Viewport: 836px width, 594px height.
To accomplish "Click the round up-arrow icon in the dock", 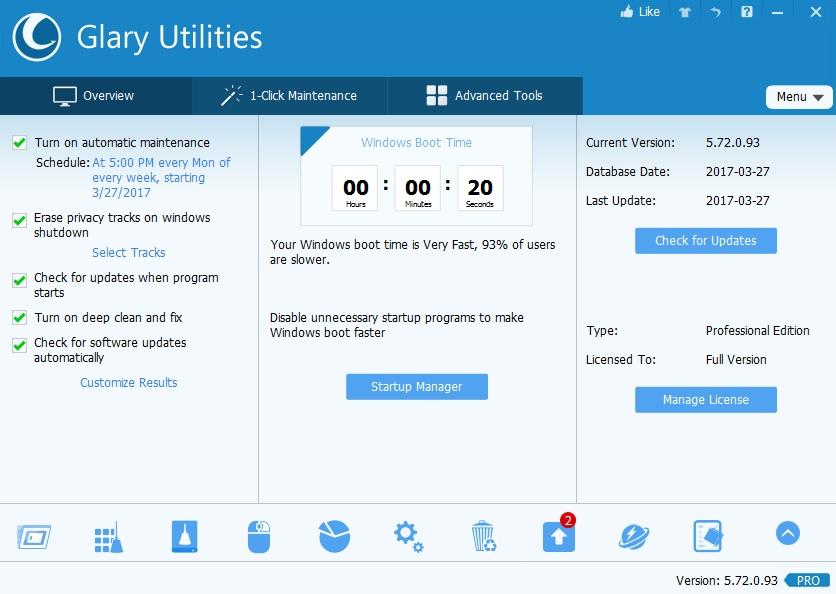I will 787,533.
